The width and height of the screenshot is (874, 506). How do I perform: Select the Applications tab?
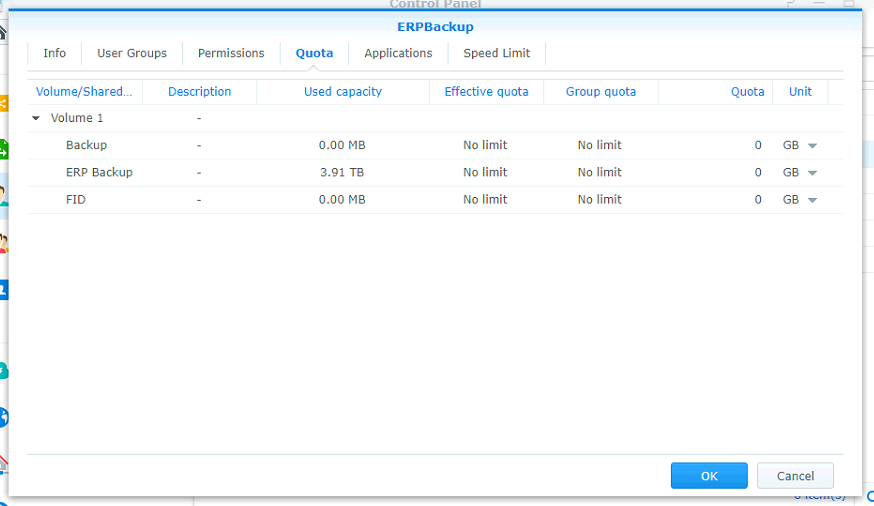(398, 53)
